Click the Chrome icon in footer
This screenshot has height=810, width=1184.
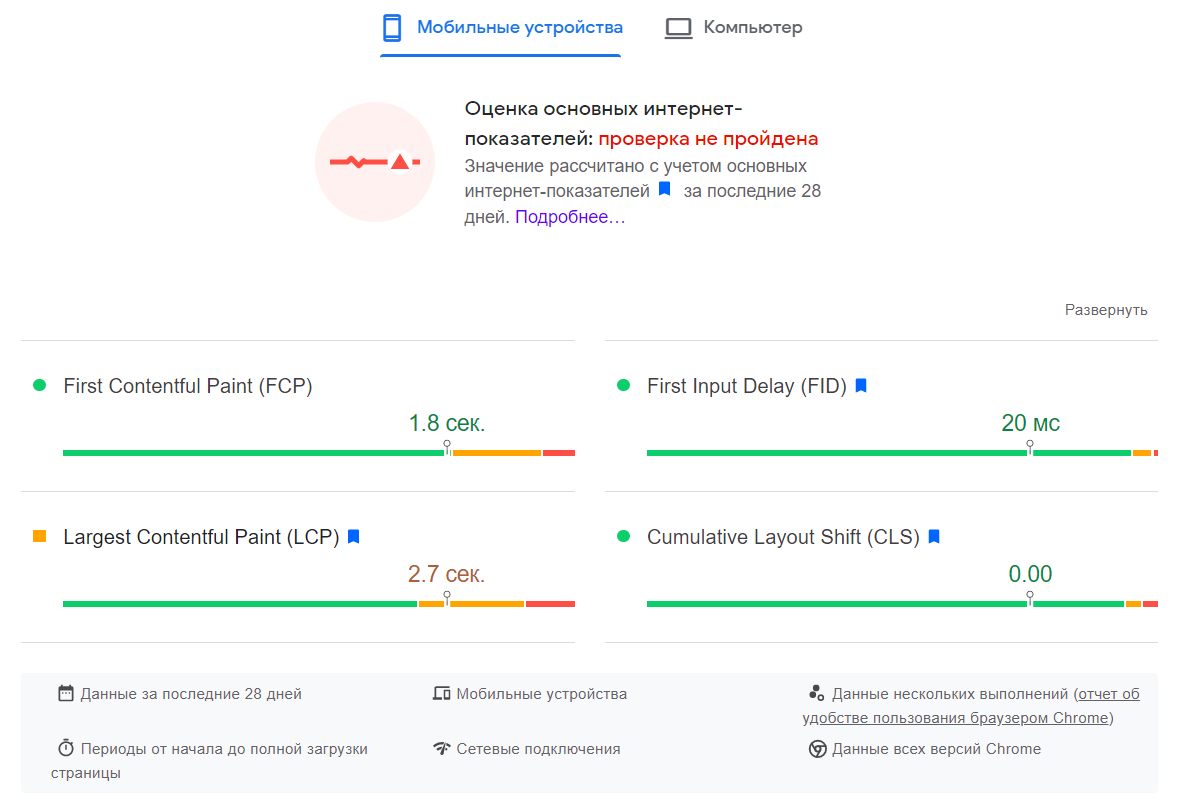[x=817, y=749]
